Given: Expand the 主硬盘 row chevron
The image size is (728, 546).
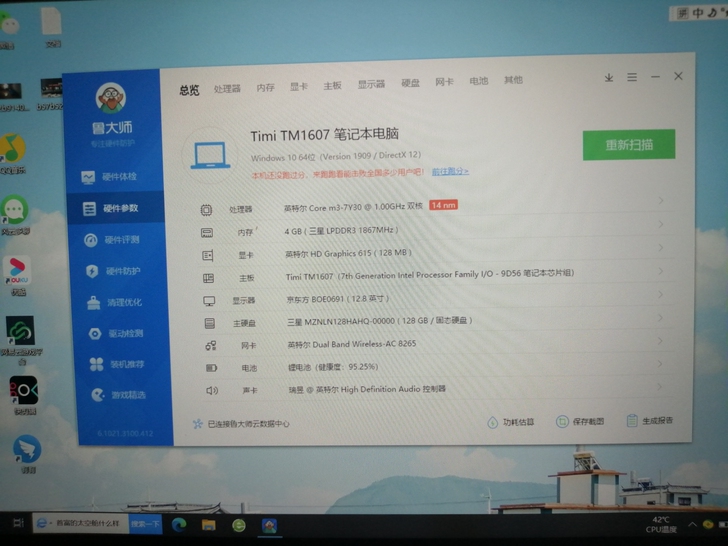Looking at the screenshot, I should pyautogui.click(x=661, y=318).
